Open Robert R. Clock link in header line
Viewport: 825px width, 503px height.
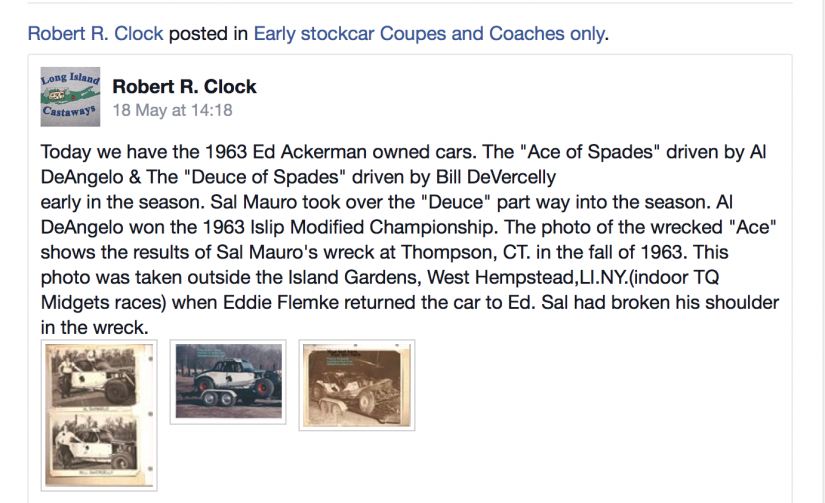click(95, 34)
